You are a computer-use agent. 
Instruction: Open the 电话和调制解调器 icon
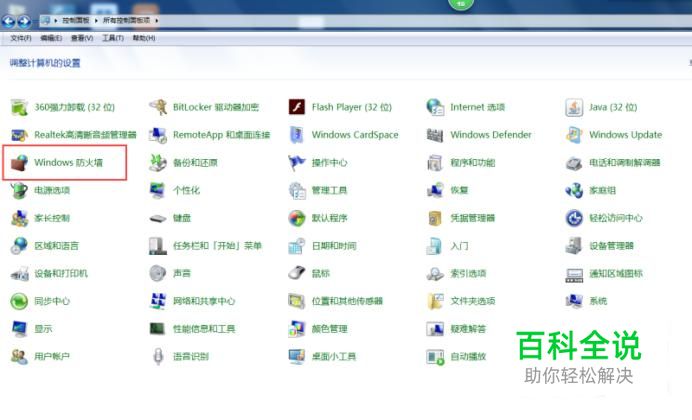574,163
